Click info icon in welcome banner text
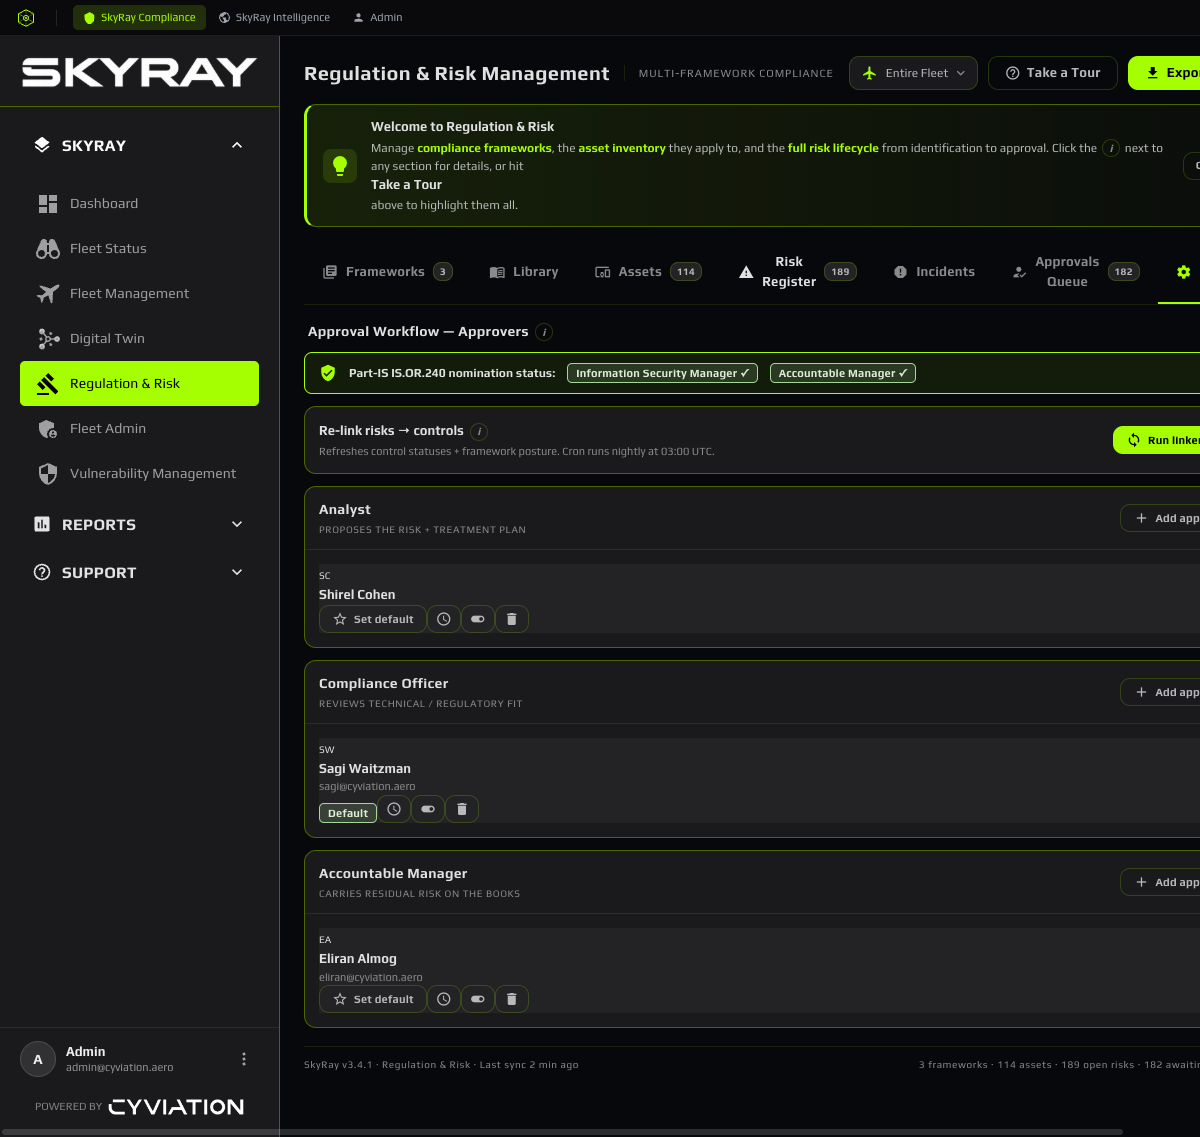The width and height of the screenshot is (1200, 1137). click(1110, 148)
